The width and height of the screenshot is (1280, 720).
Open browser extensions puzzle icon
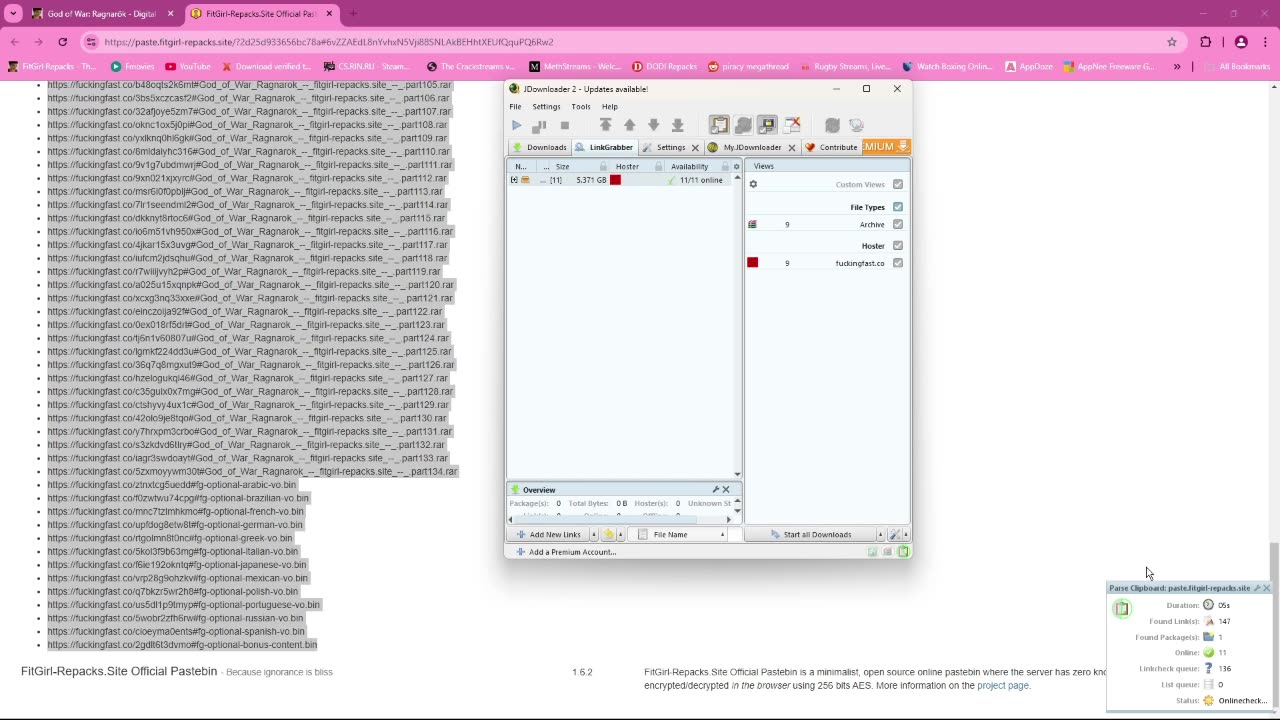tap(1205, 42)
